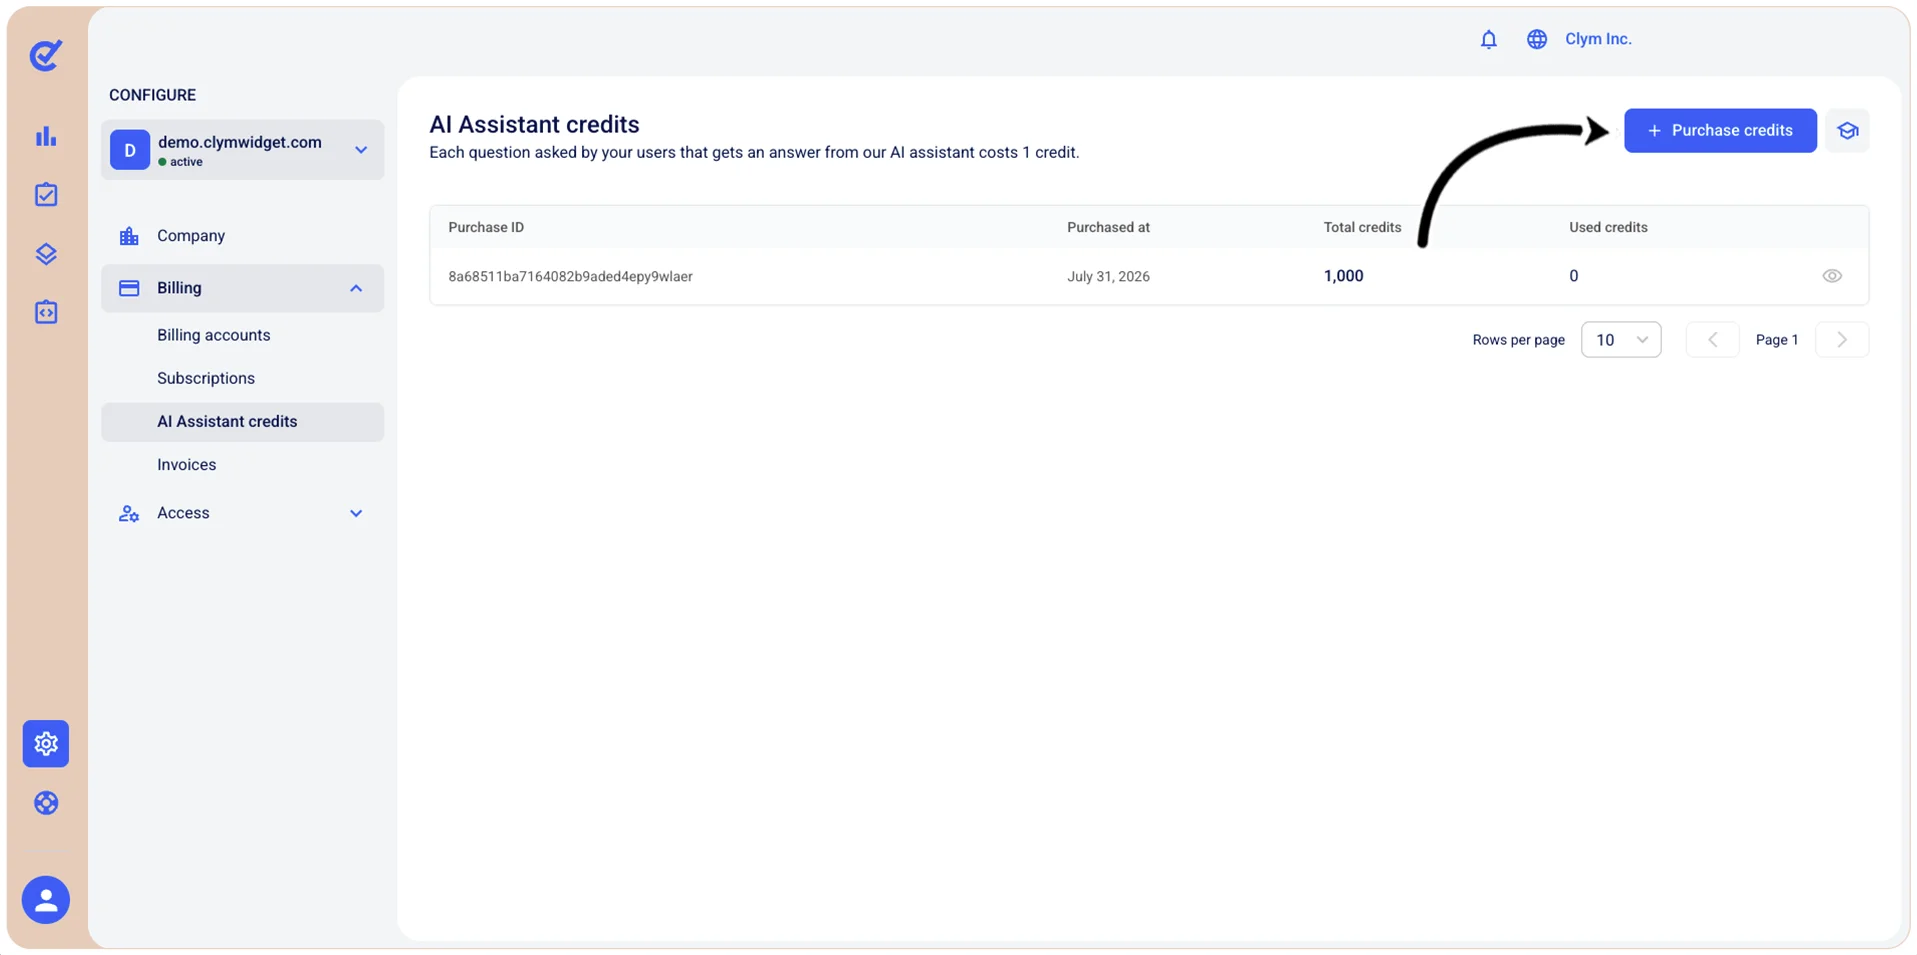Go to the previous page arrow
The height and width of the screenshot is (955, 1917).
click(x=1712, y=340)
